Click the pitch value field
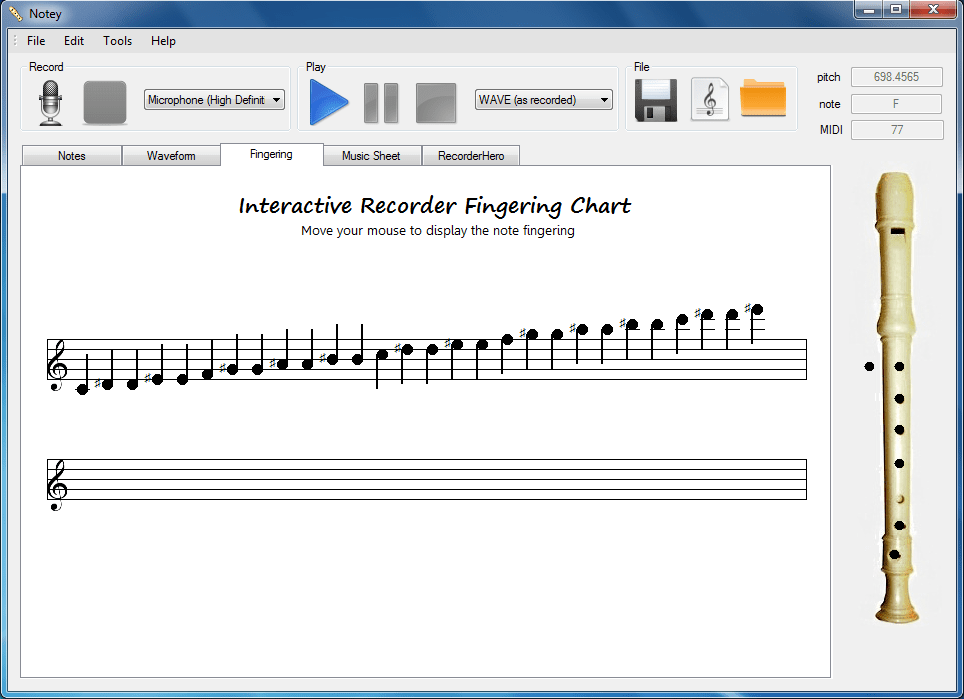The width and height of the screenshot is (964, 699). 896,77
